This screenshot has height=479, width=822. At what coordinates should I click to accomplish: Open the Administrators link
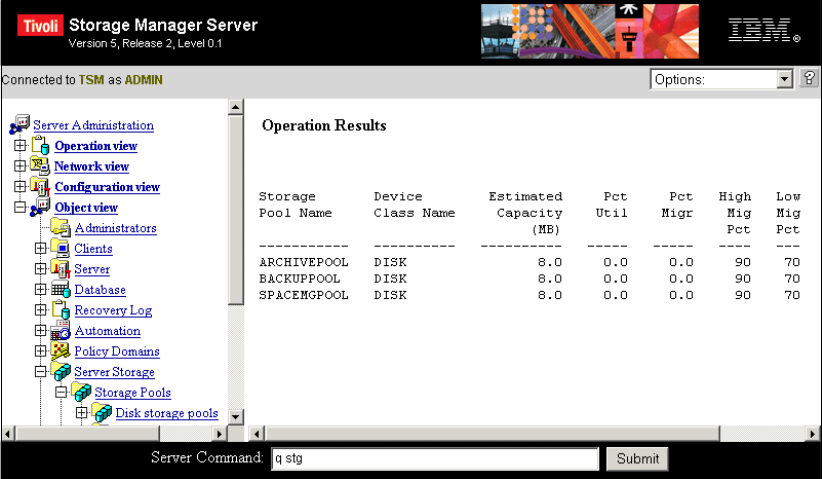tap(115, 228)
